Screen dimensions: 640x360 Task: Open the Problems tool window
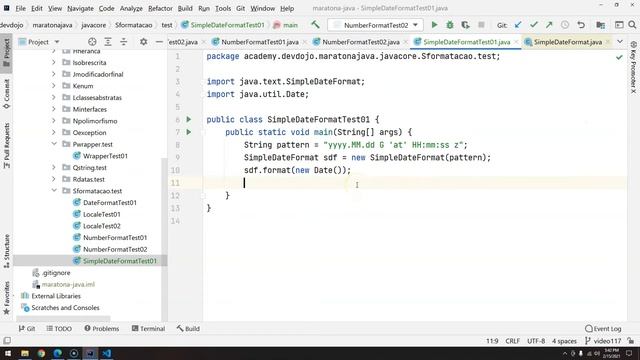(102, 329)
